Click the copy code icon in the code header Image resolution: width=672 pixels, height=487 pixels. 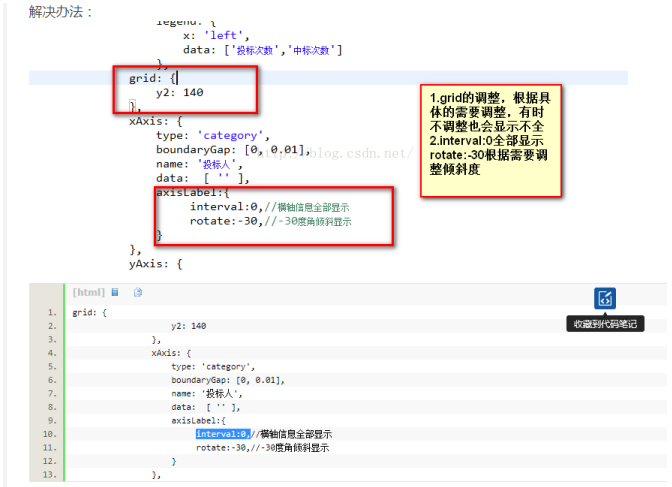coord(138,292)
